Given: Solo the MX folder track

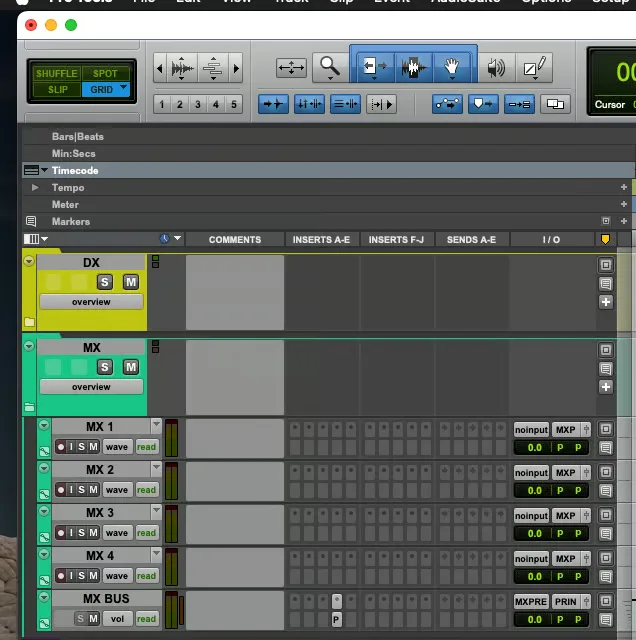Looking at the screenshot, I should click(105, 367).
